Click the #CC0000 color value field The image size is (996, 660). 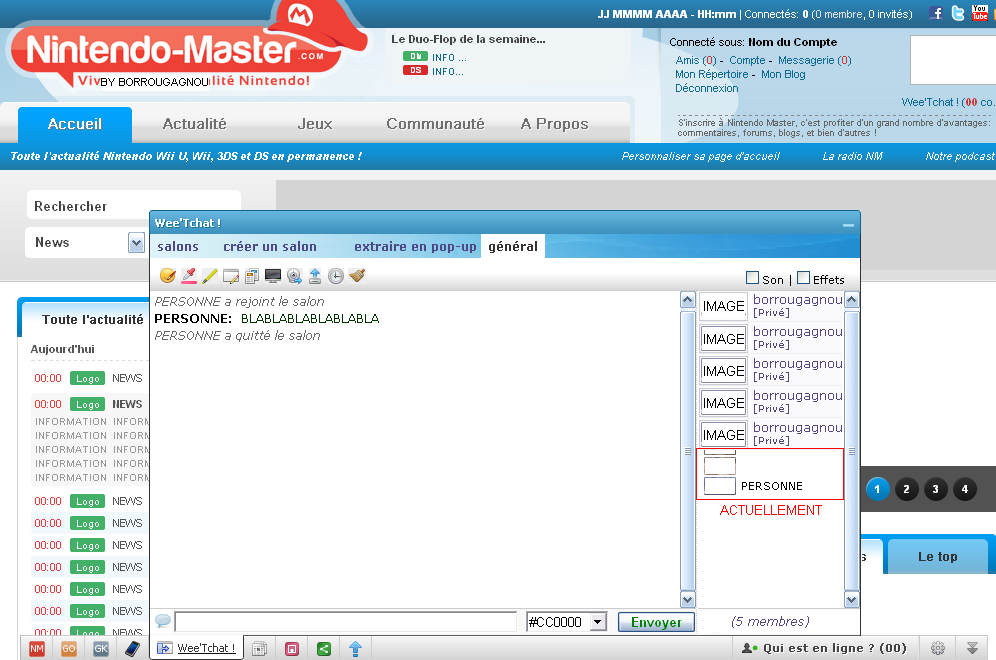pyautogui.click(x=558, y=622)
